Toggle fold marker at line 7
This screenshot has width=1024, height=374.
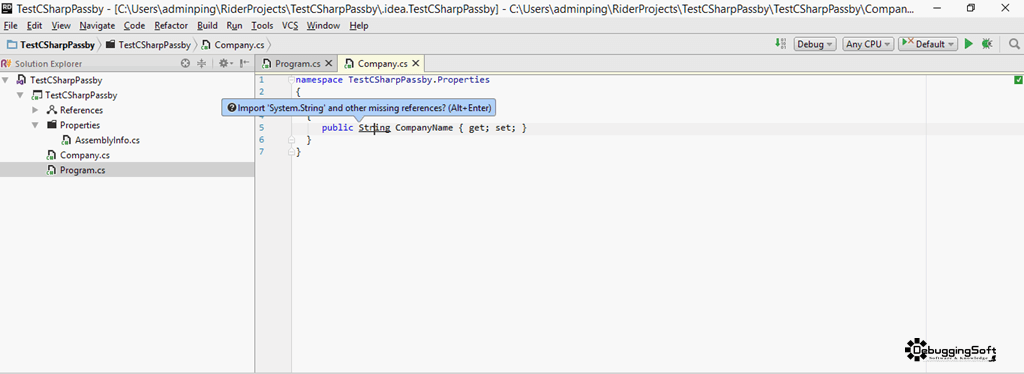tap(291, 152)
